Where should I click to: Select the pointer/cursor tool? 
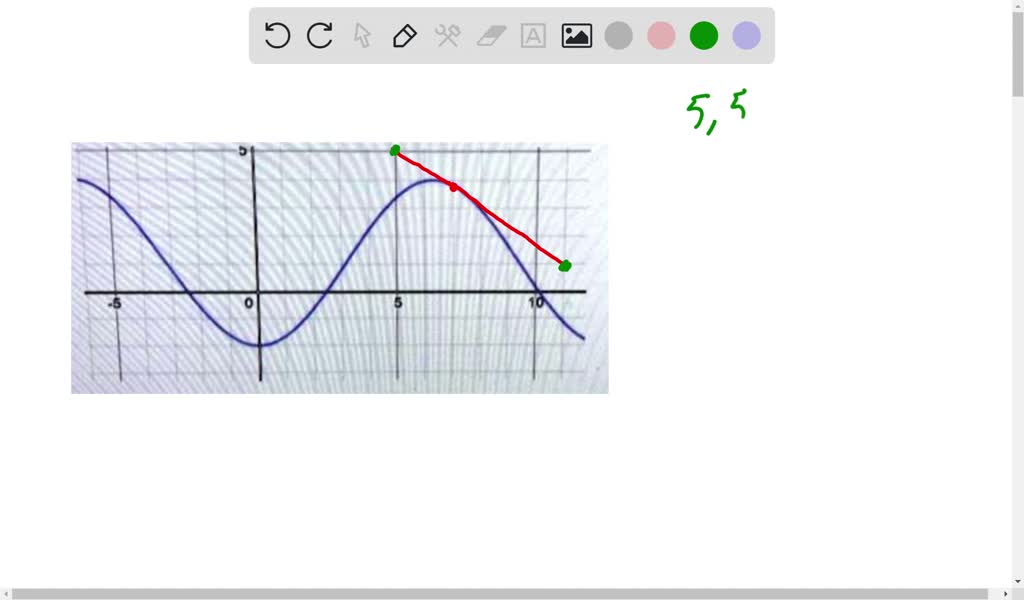[x=361, y=35]
